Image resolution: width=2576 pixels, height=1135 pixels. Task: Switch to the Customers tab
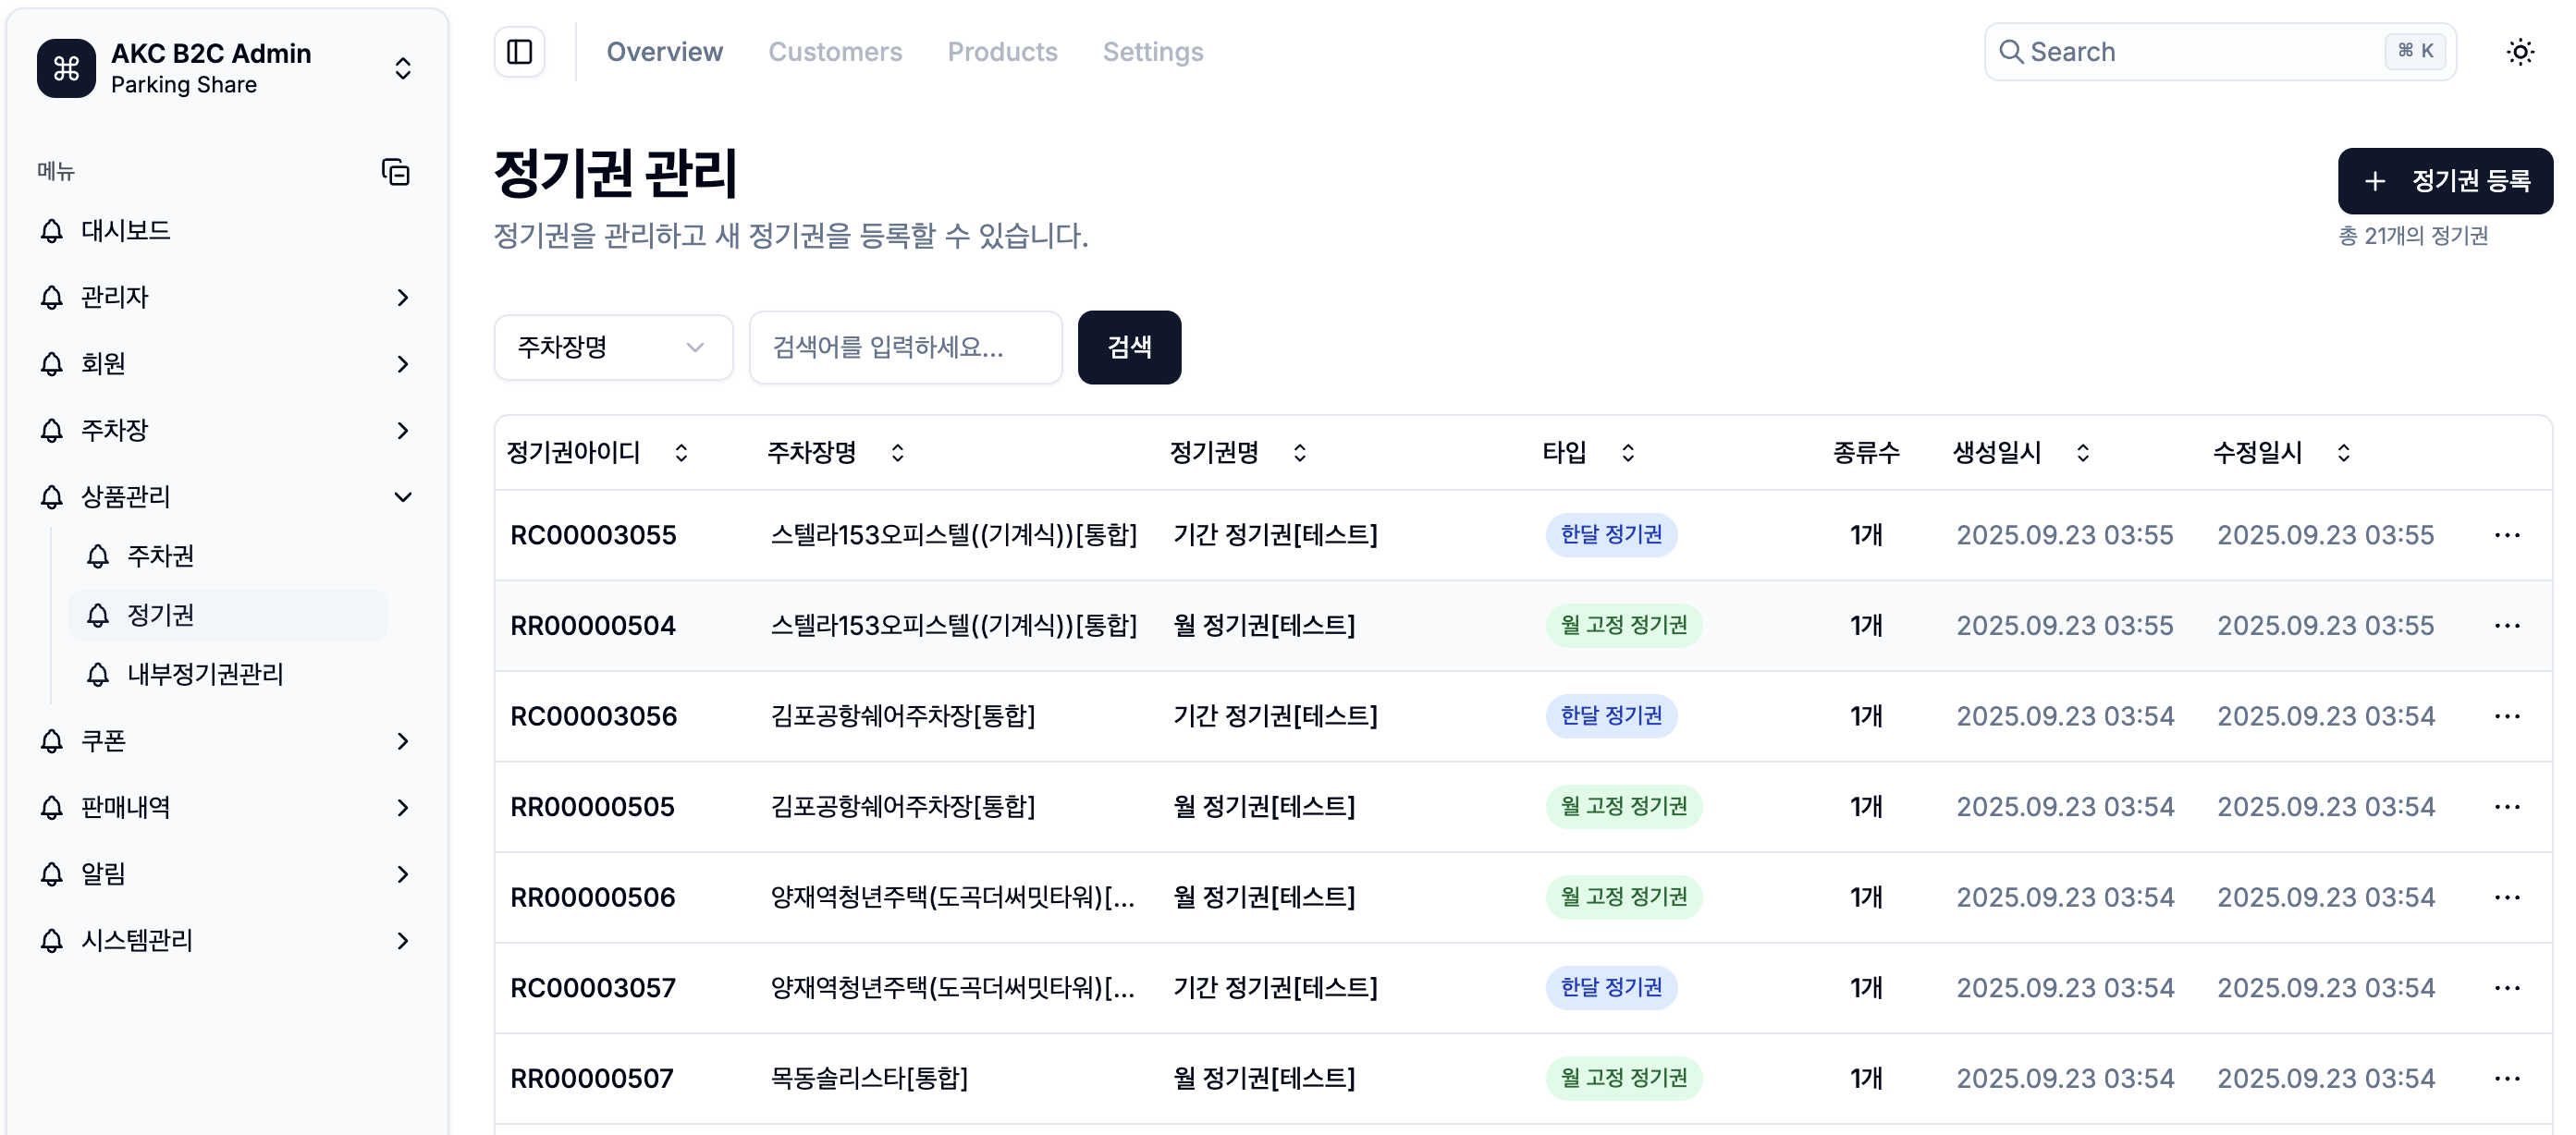point(835,51)
